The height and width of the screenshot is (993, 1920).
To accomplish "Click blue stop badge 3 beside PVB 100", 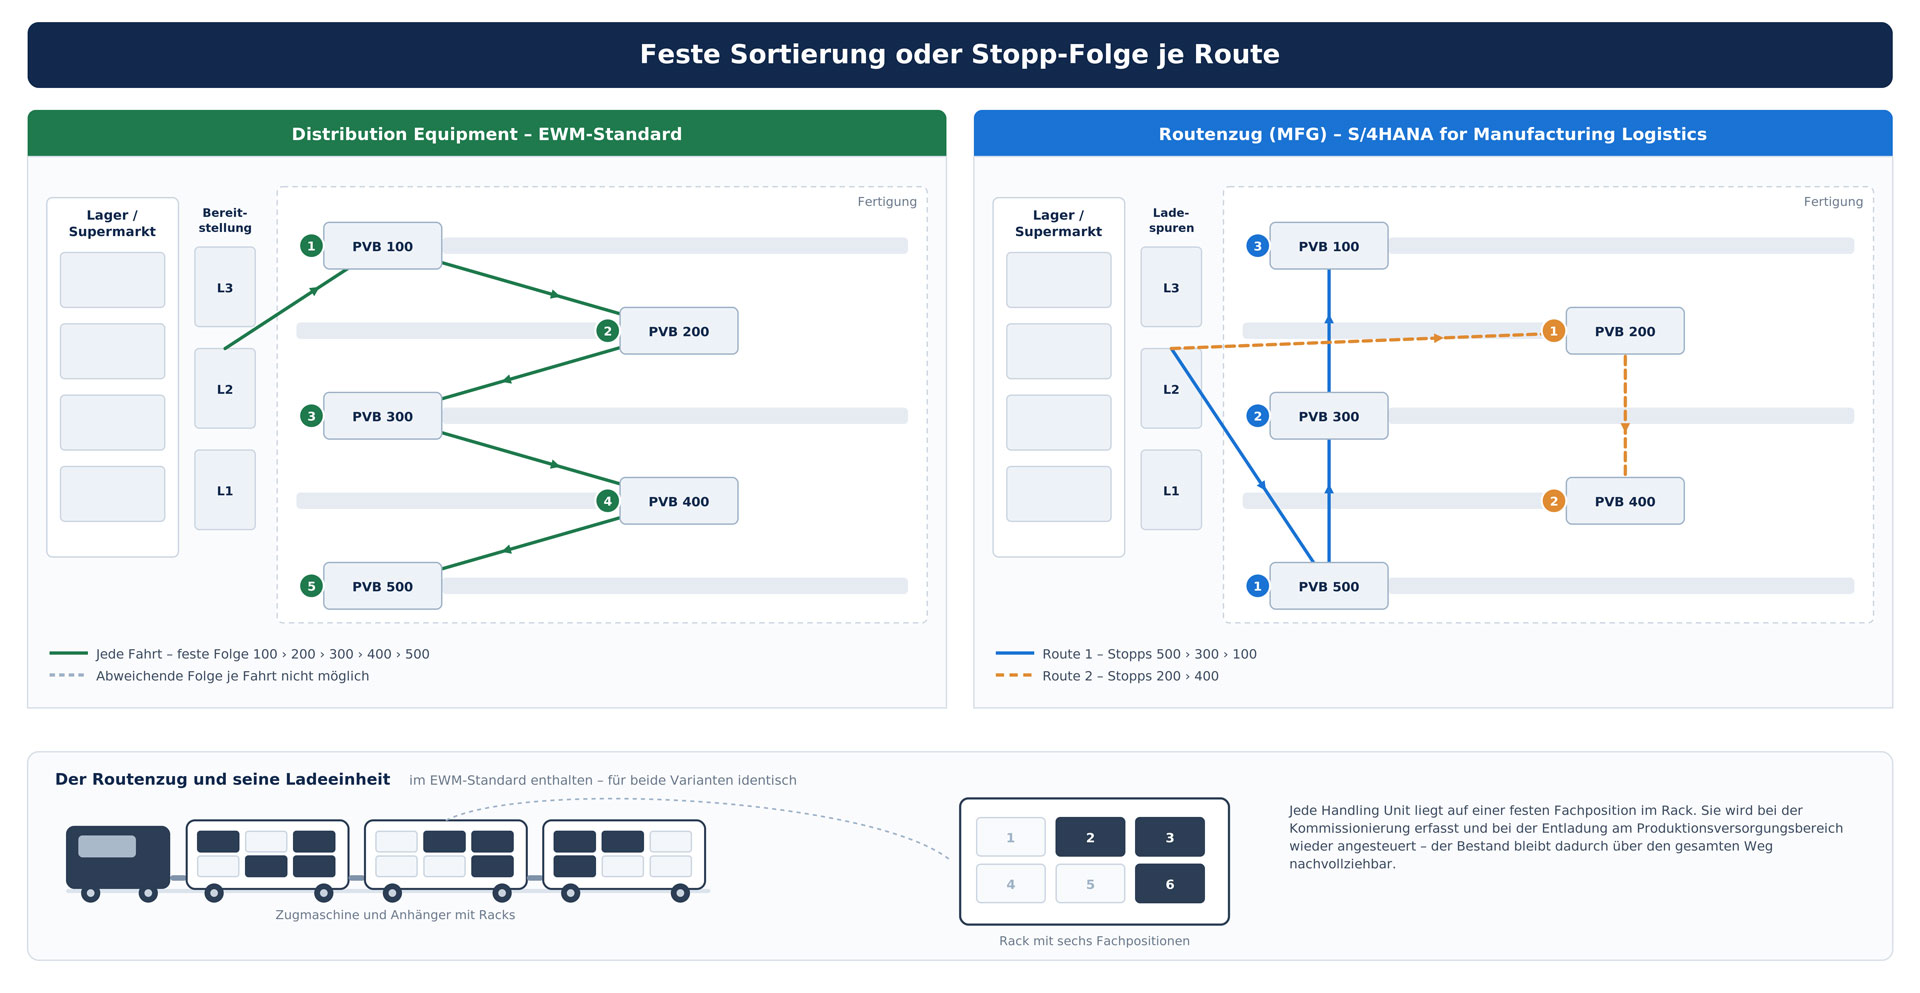I will pos(1257,246).
